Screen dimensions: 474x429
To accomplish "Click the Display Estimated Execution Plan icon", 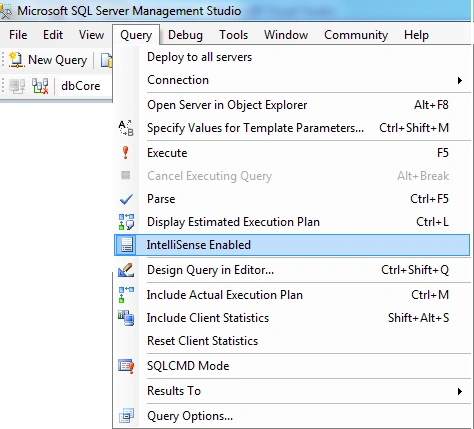I will (x=126, y=222).
